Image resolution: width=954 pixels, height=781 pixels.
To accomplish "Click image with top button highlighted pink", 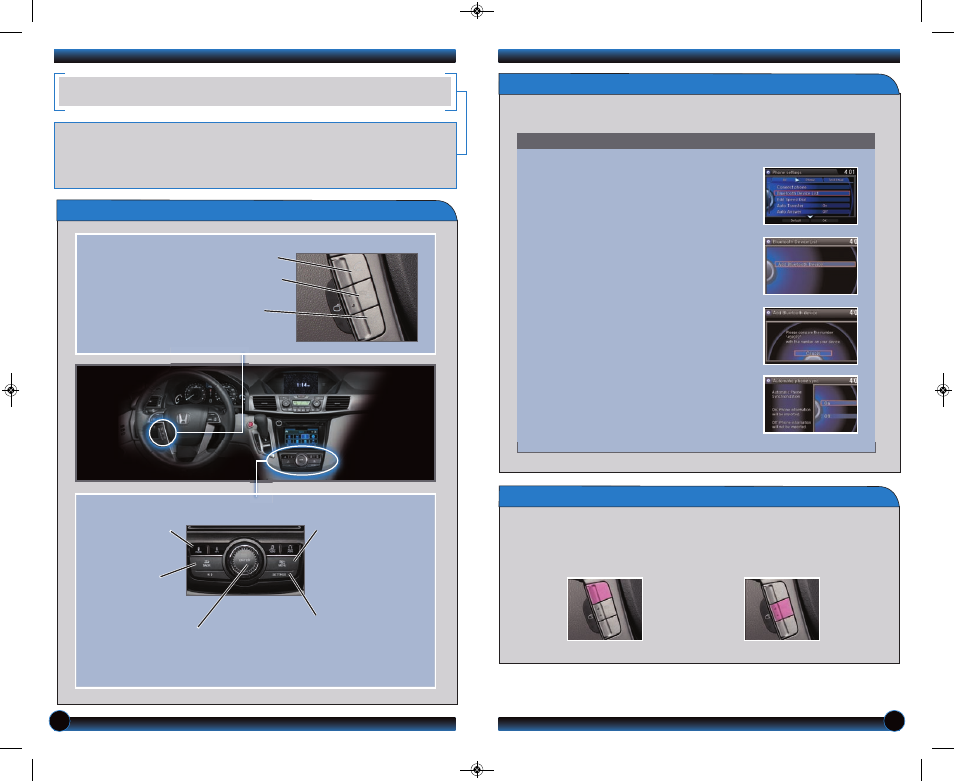I will [605, 609].
